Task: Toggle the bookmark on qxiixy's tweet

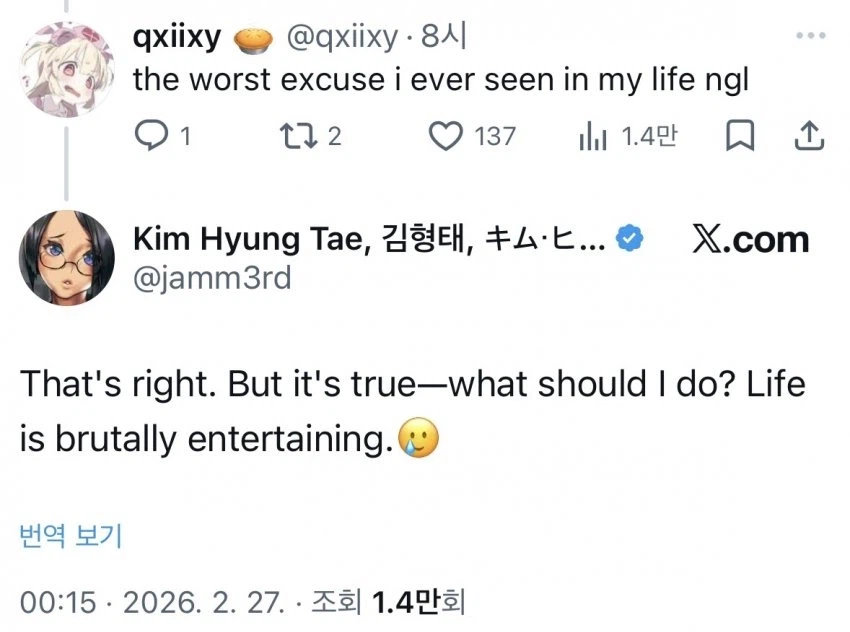Action: 740,136
